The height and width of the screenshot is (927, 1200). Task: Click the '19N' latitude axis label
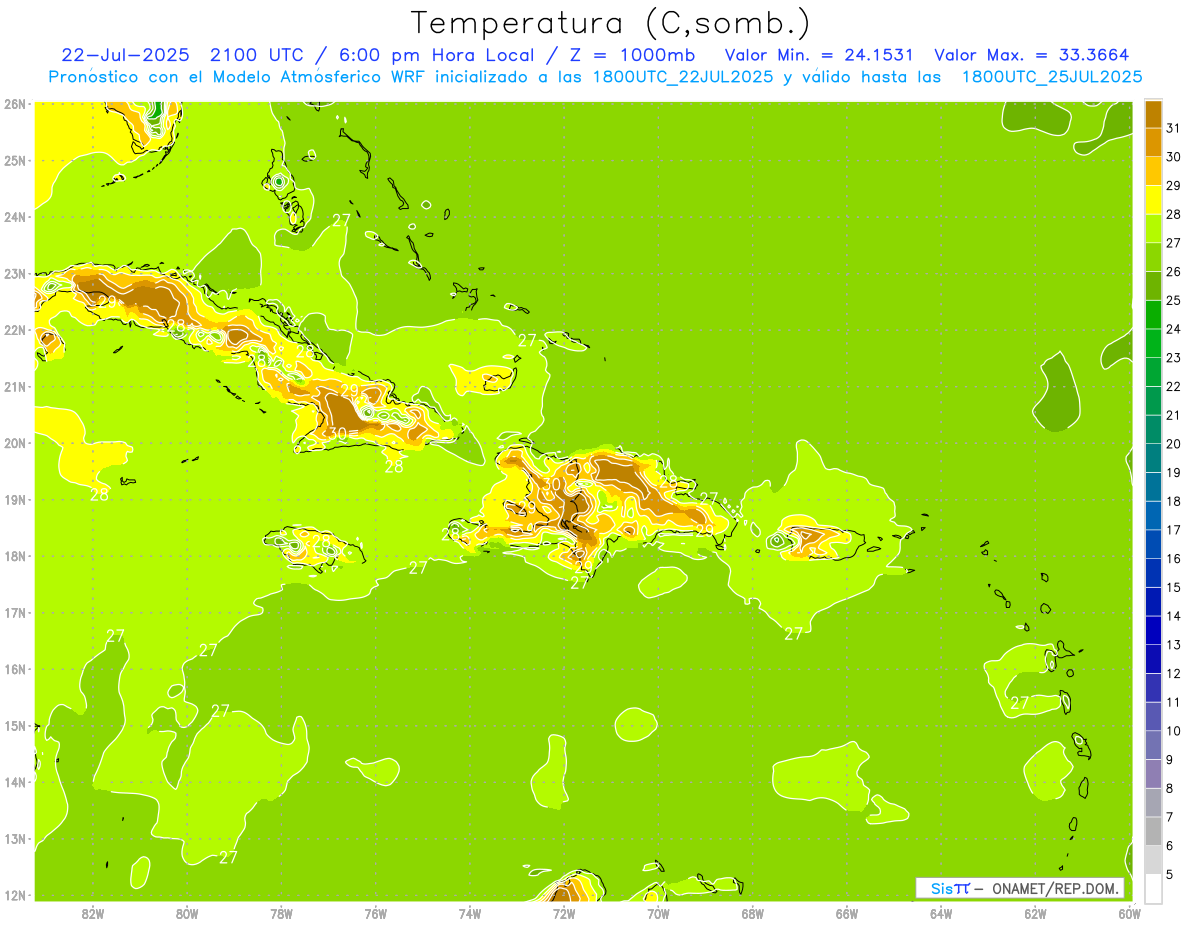[15, 500]
